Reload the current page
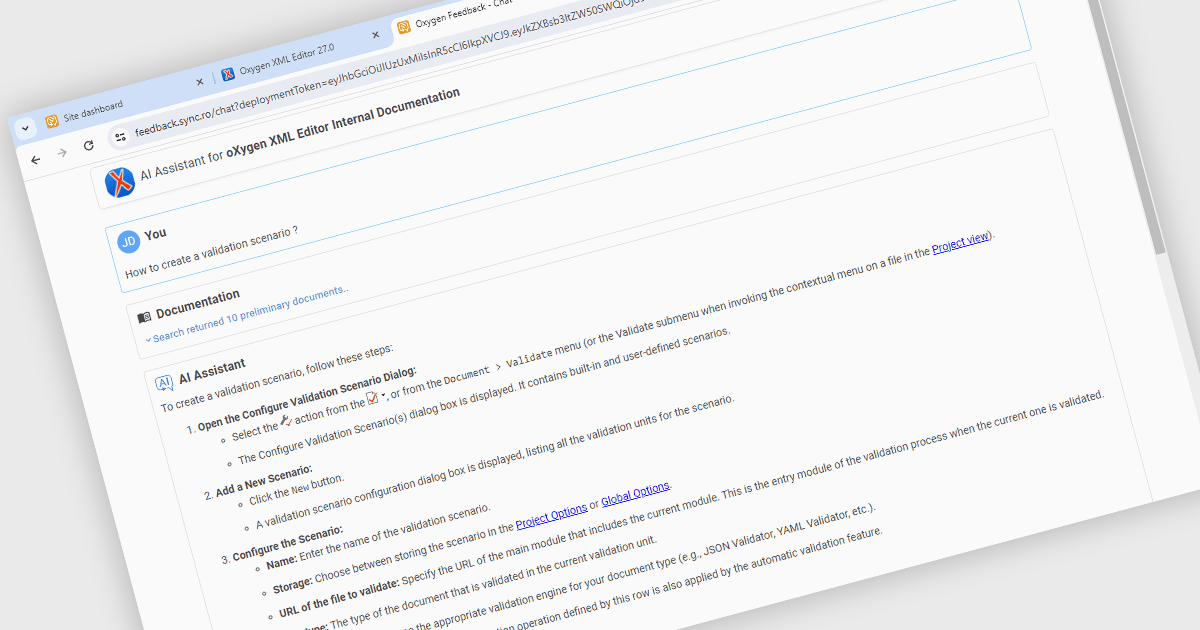This screenshot has height=630, width=1200. pyautogui.click(x=89, y=145)
